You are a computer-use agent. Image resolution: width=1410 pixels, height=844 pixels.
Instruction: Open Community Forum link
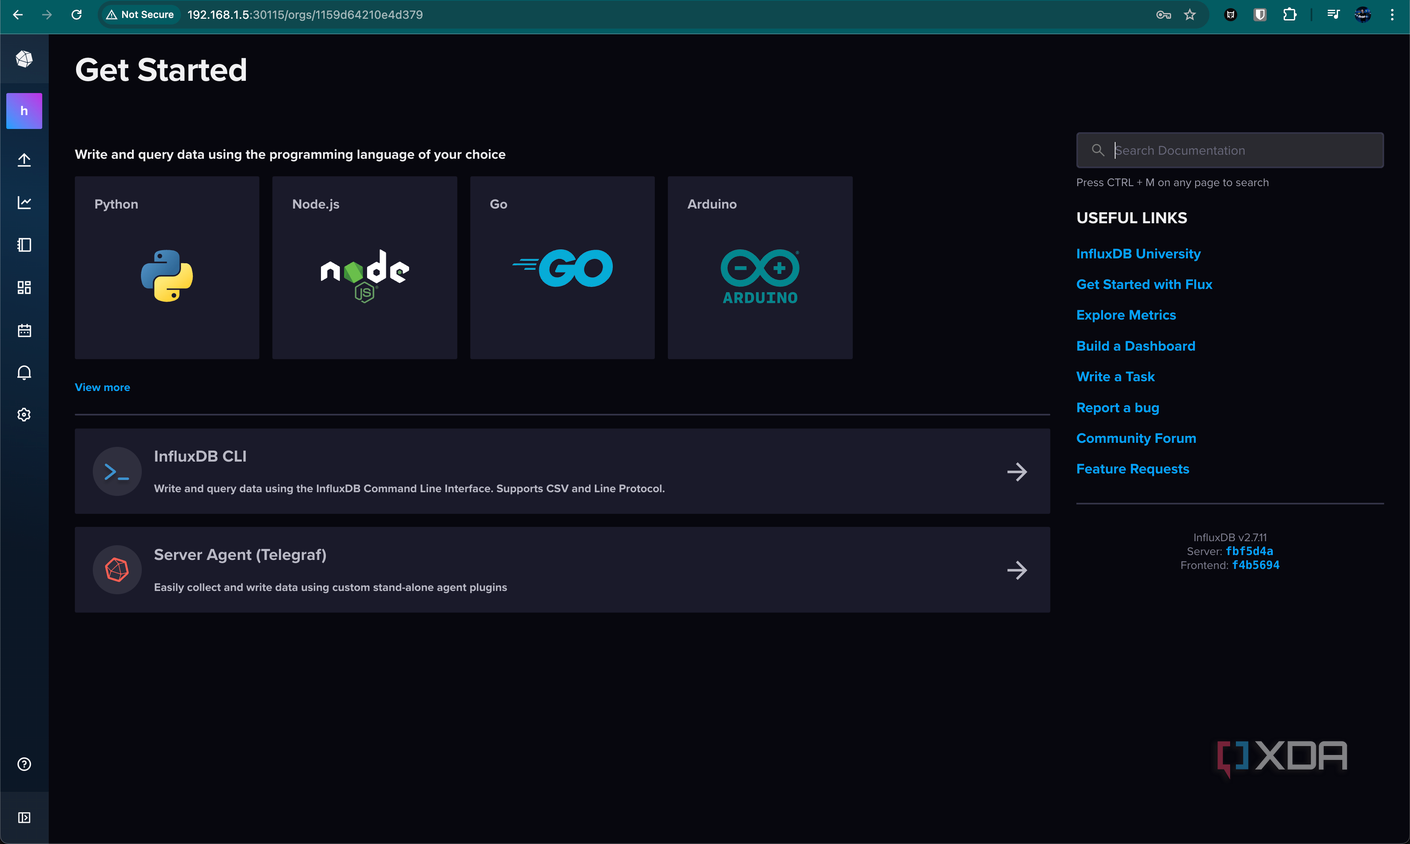(x=1136, y=438)
